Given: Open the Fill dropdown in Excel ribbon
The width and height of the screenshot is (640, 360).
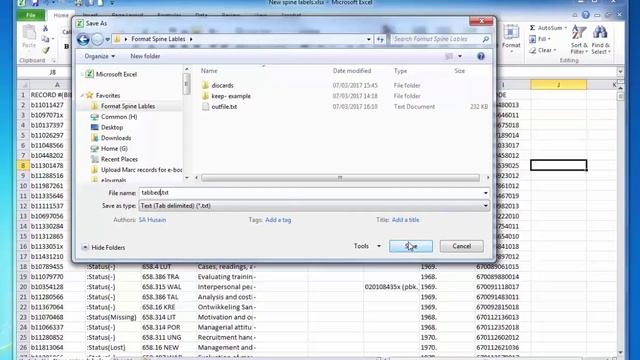Looking at the screenshot, I should coord(540,39).
